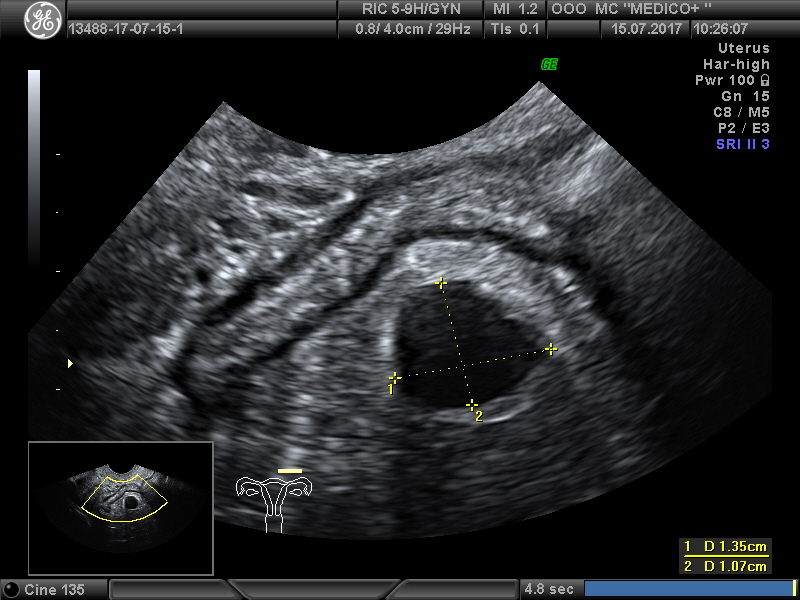Viewport: 800px width, 600px height.
Task: Click measurement 1 D 1.35cm result
Action: (726, 547)
